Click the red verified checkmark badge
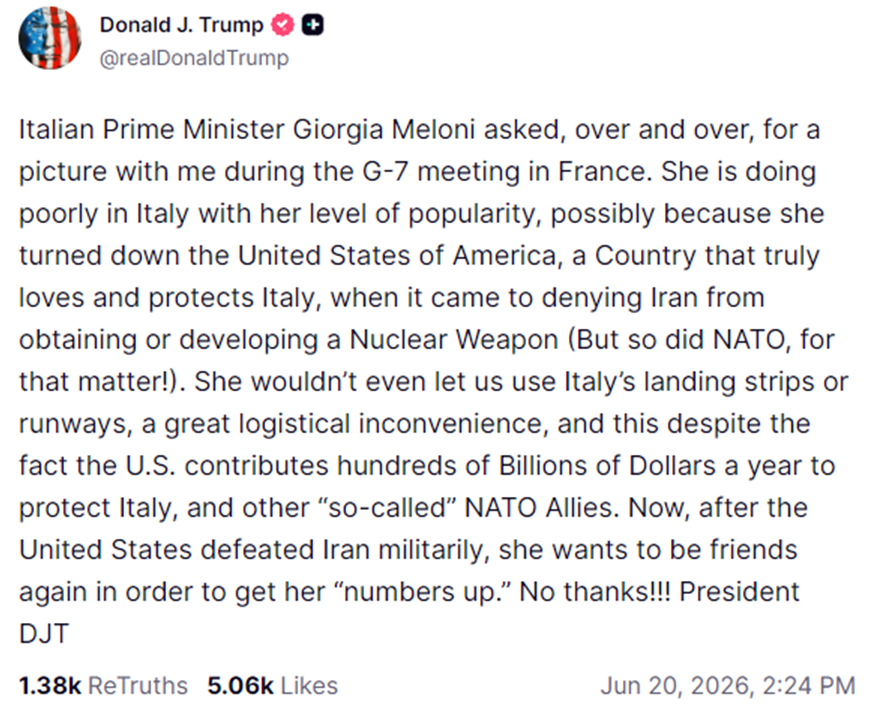 point(282,25)
